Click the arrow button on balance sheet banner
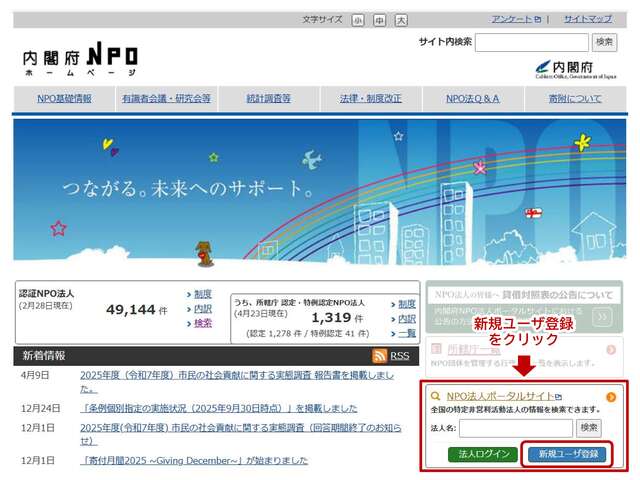The image size is (640, 480). coord(603,316)
